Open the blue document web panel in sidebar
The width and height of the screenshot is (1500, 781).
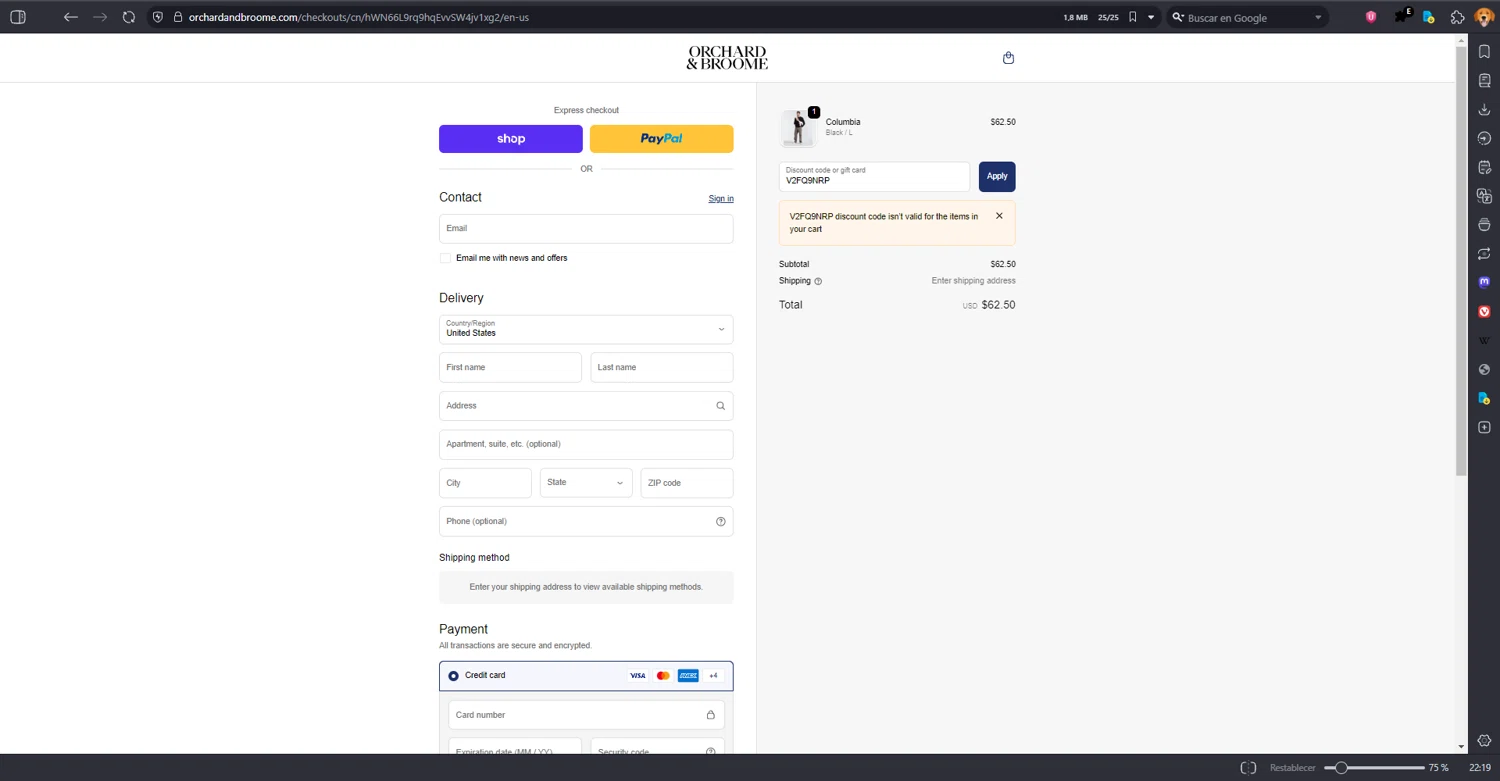(x=1484, y=399)
